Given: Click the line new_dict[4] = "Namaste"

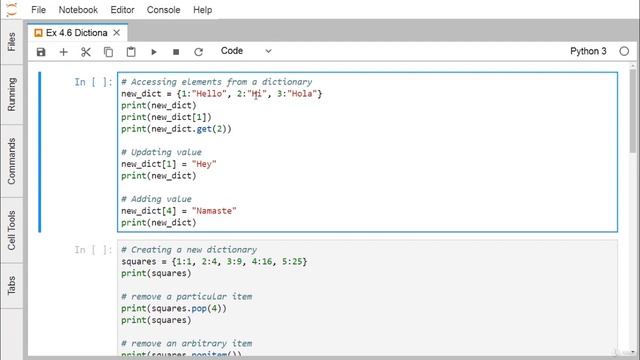Looking at the screenshot, I should (179, 211).
